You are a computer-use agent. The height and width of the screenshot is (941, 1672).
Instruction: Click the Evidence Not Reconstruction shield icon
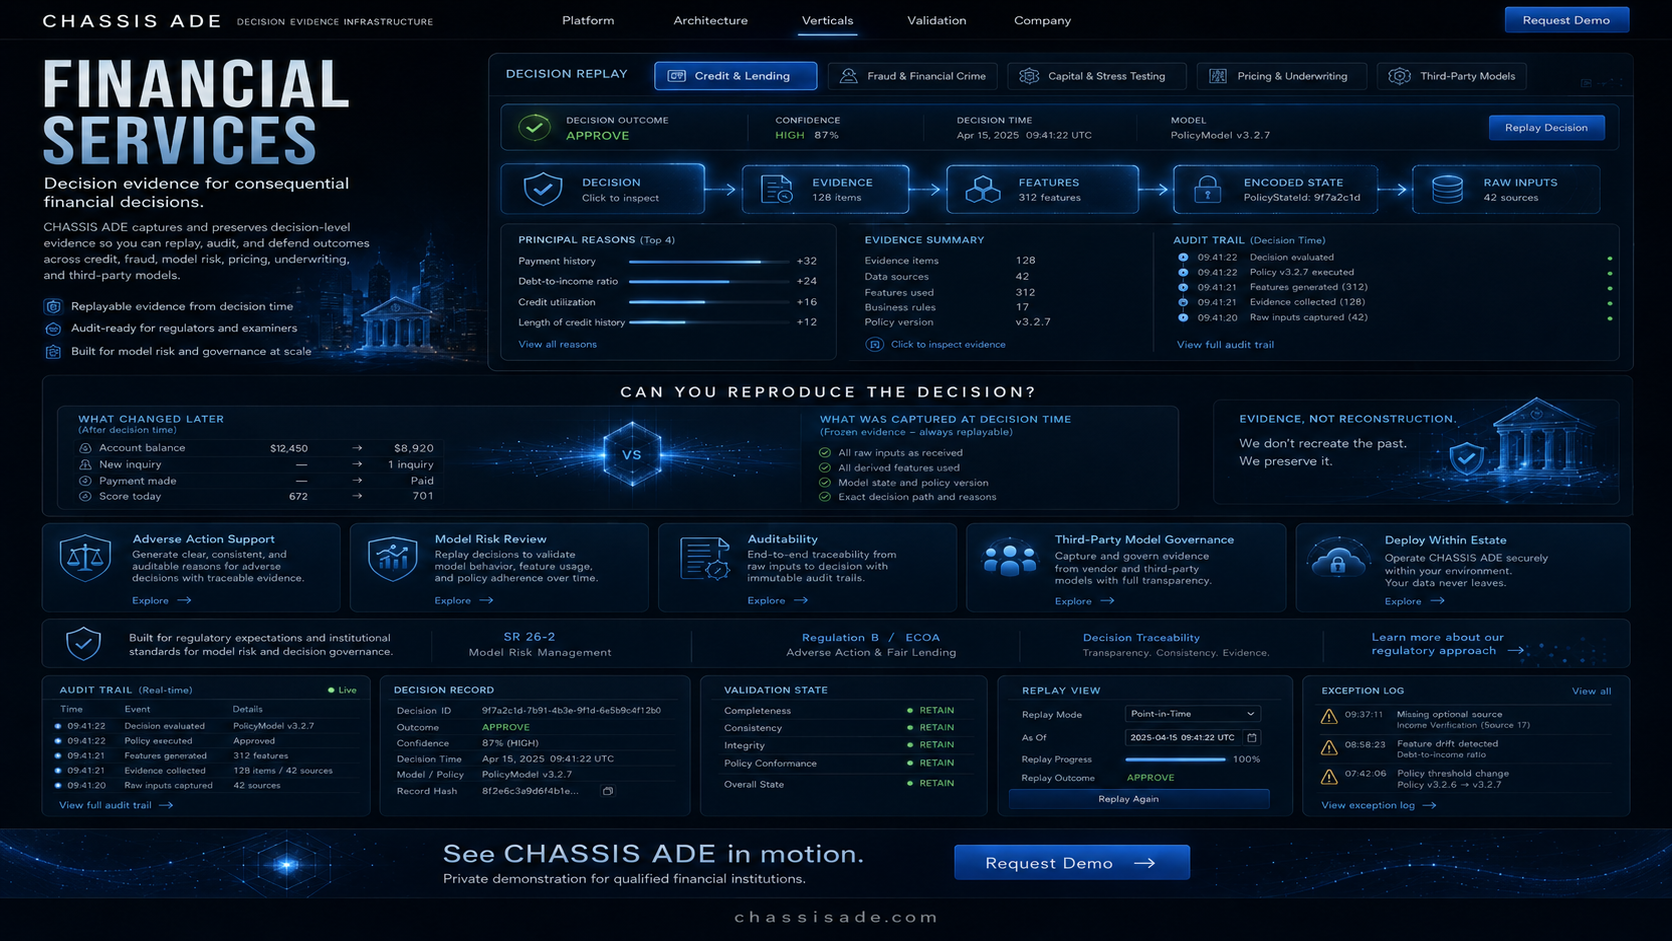pyautogui.click(x=1466, y=458)
